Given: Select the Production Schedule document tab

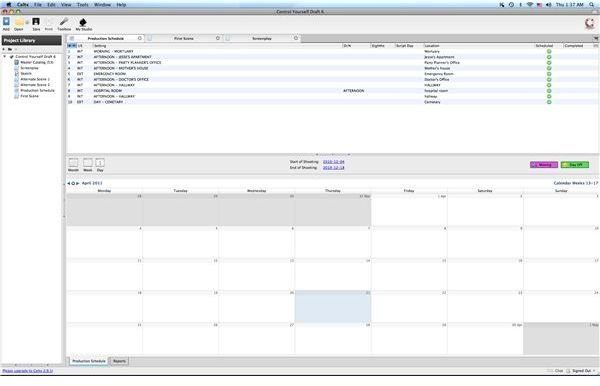Looking at the screenshot, I should coord(105,38).
